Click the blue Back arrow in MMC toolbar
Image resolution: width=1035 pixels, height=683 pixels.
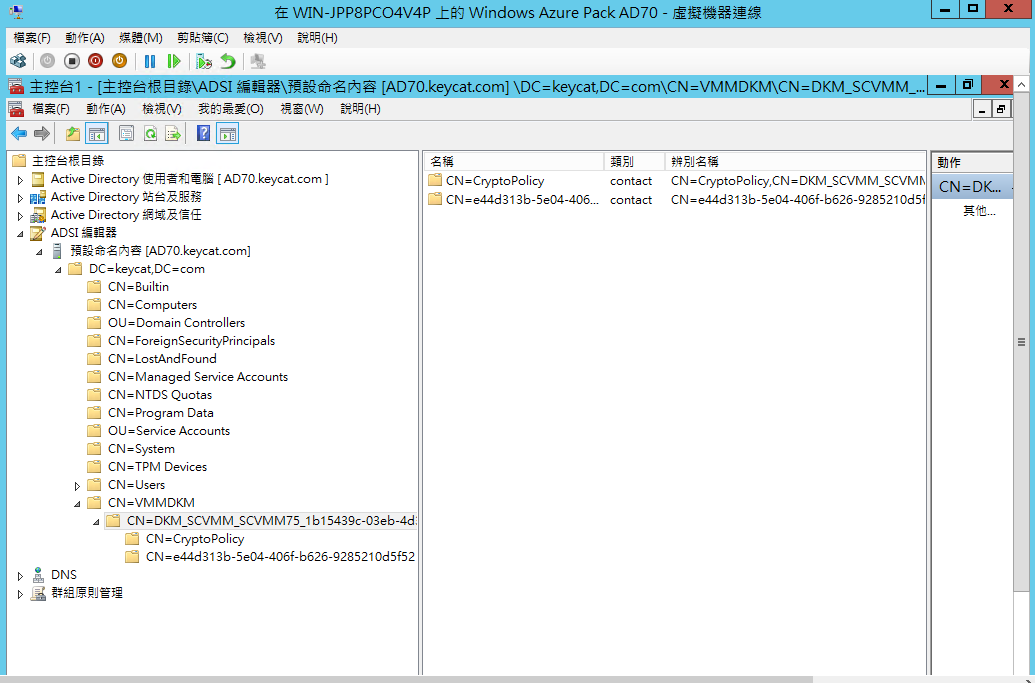(19, 134)
